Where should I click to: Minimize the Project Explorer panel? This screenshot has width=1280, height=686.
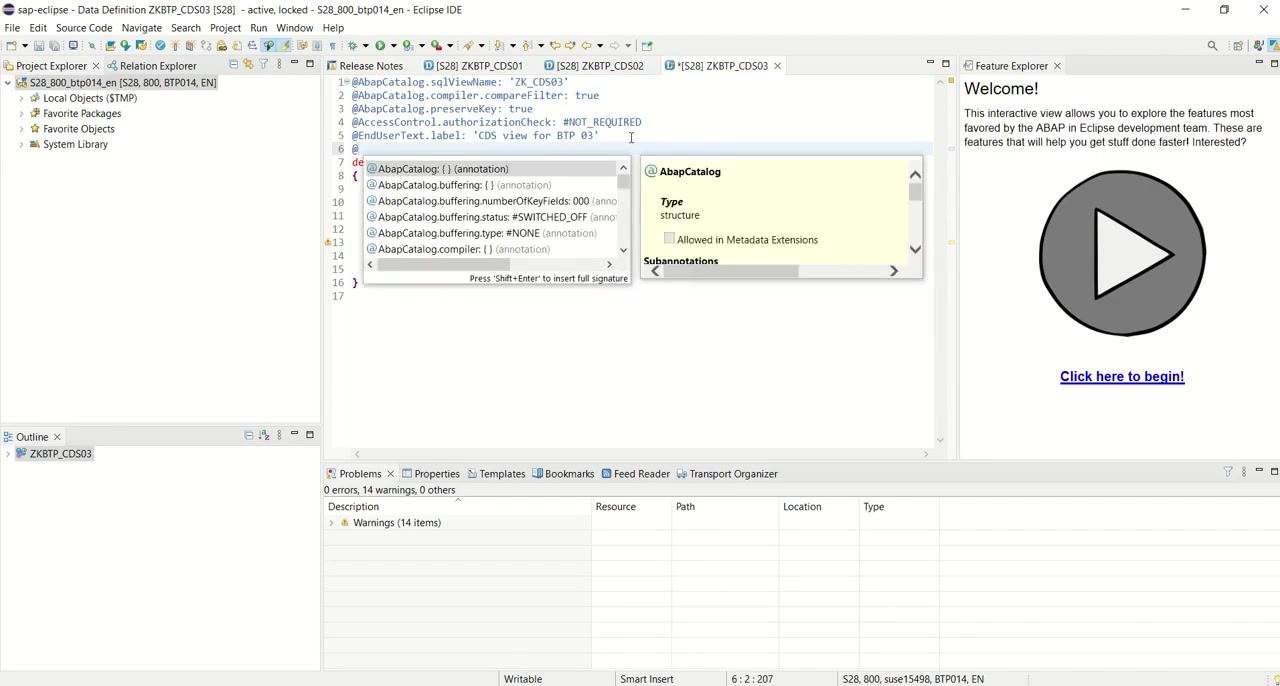[294, 64]
